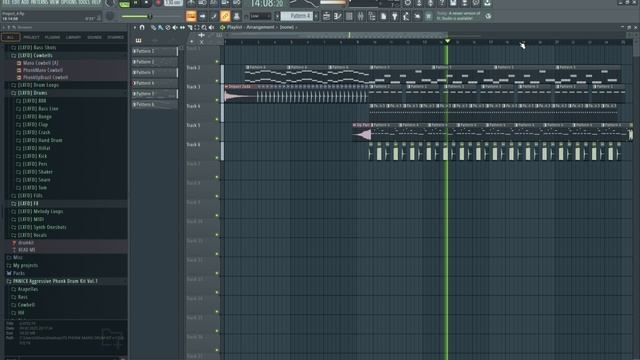Select the Slice tool in playlist toolbar
Image resolution: width=640 pixels, height=360 pixels.
coord(190,27)
